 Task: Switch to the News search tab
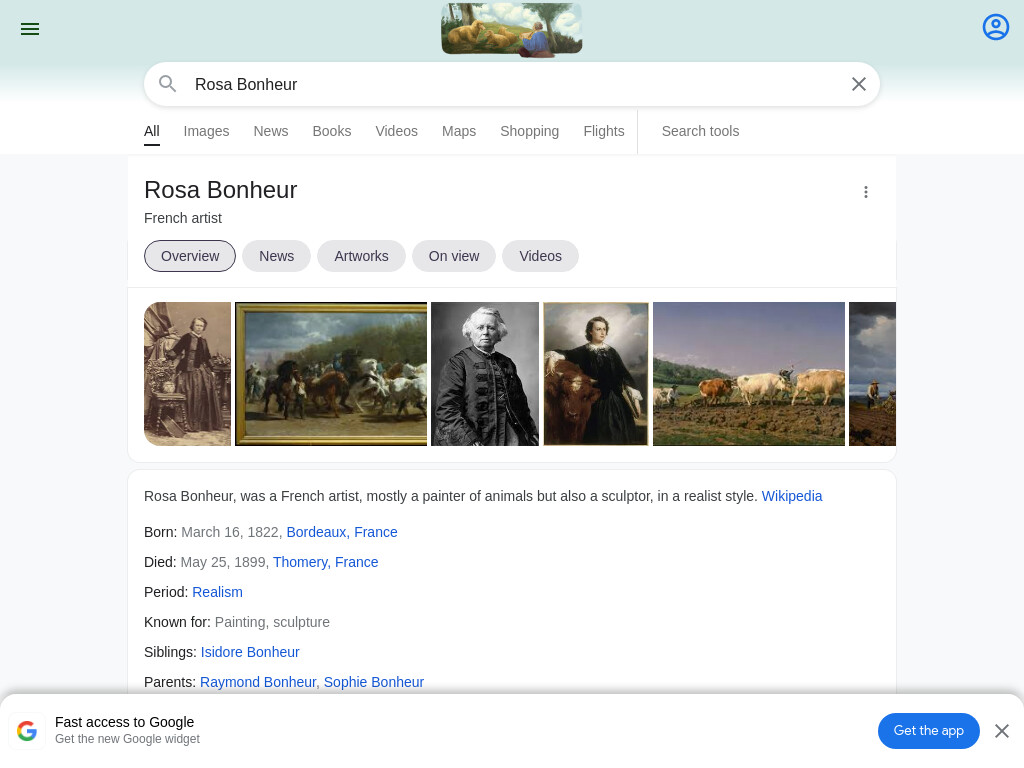(271, 131)
